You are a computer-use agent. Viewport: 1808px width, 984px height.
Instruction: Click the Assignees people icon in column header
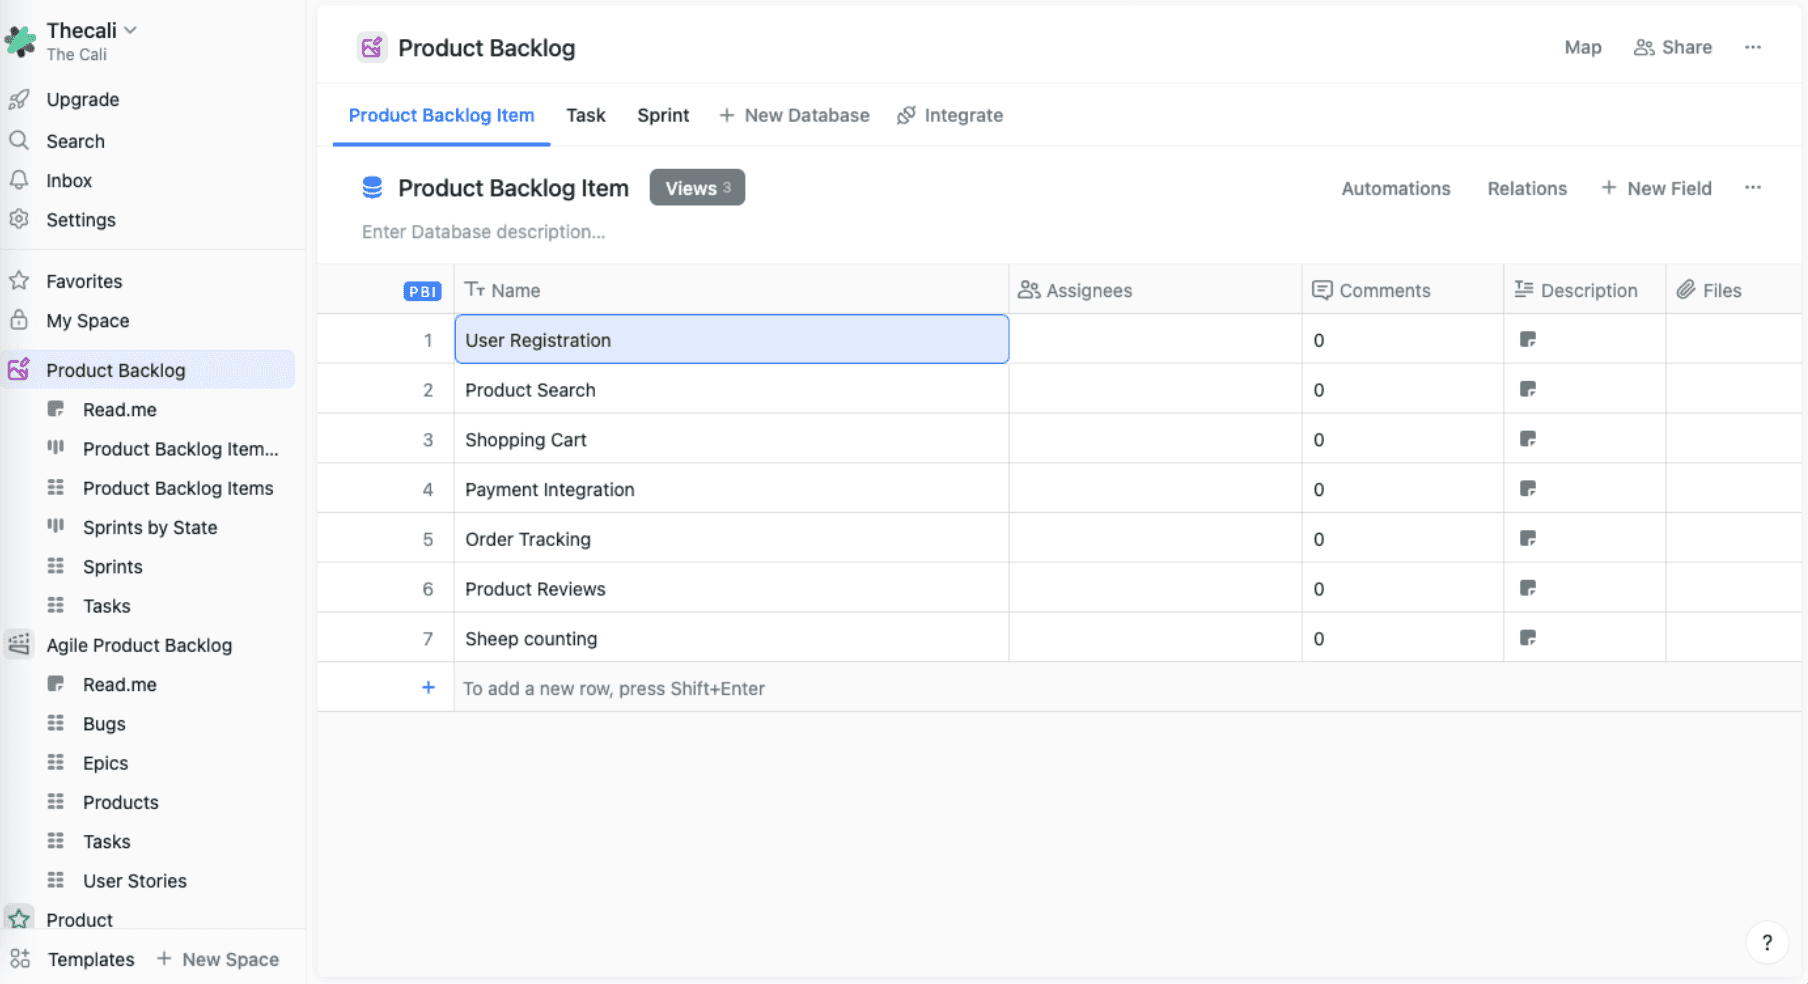[1029, 290]
